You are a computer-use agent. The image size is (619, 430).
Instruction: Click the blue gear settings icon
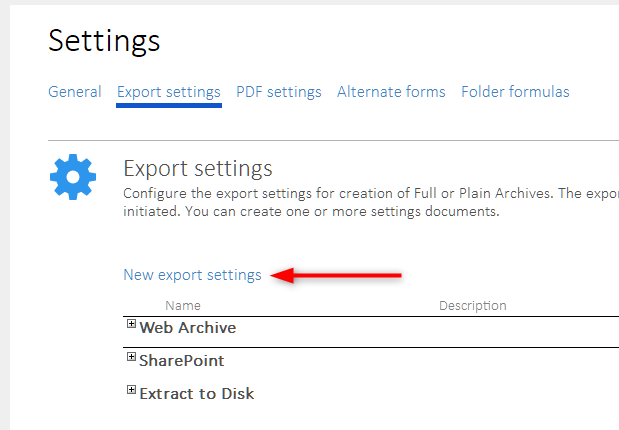point(73,178)
